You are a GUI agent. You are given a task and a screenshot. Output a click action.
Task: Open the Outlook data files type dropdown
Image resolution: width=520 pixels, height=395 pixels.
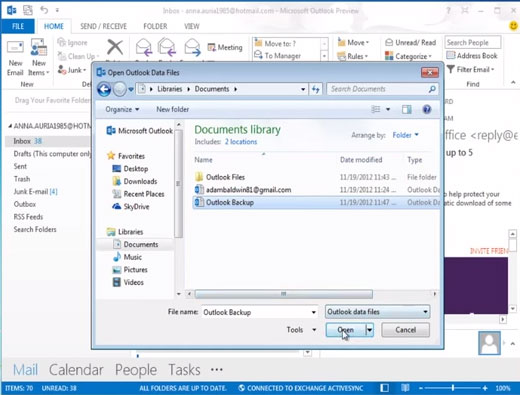[x=377, y=312]
